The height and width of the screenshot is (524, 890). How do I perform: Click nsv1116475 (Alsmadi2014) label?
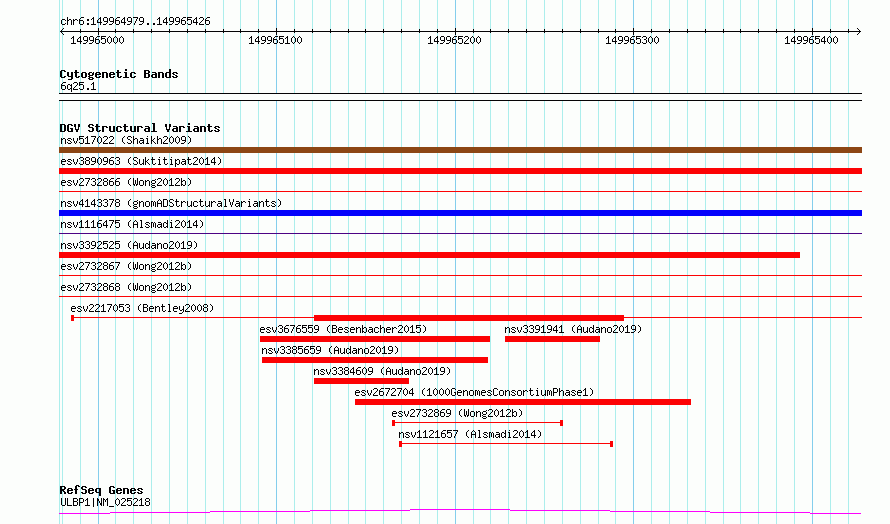tap(132, 224)
